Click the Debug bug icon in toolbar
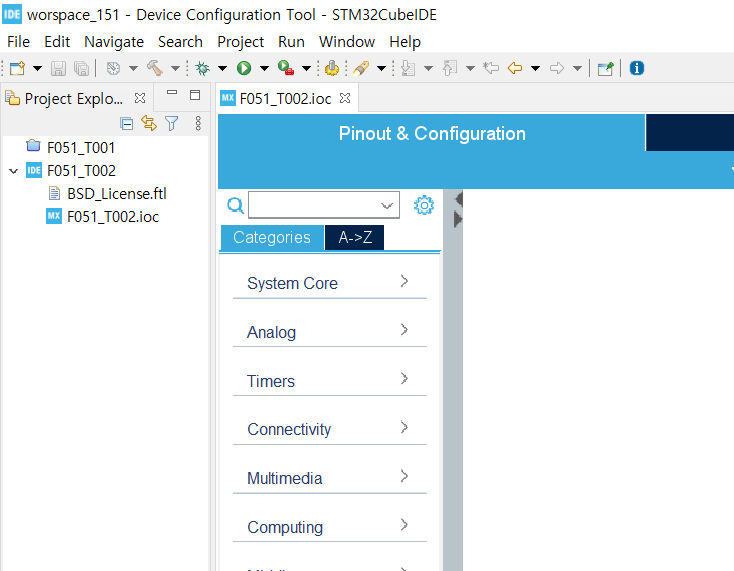Image resolution: width=734 pixels, height=571 pixels. click(x=203, y=68)
